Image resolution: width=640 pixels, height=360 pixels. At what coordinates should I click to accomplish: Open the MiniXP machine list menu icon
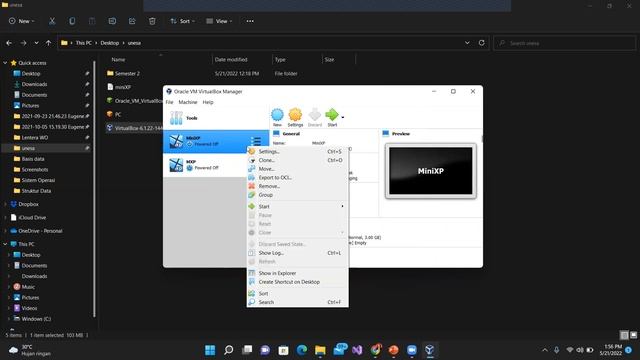(x=256, y=141)
